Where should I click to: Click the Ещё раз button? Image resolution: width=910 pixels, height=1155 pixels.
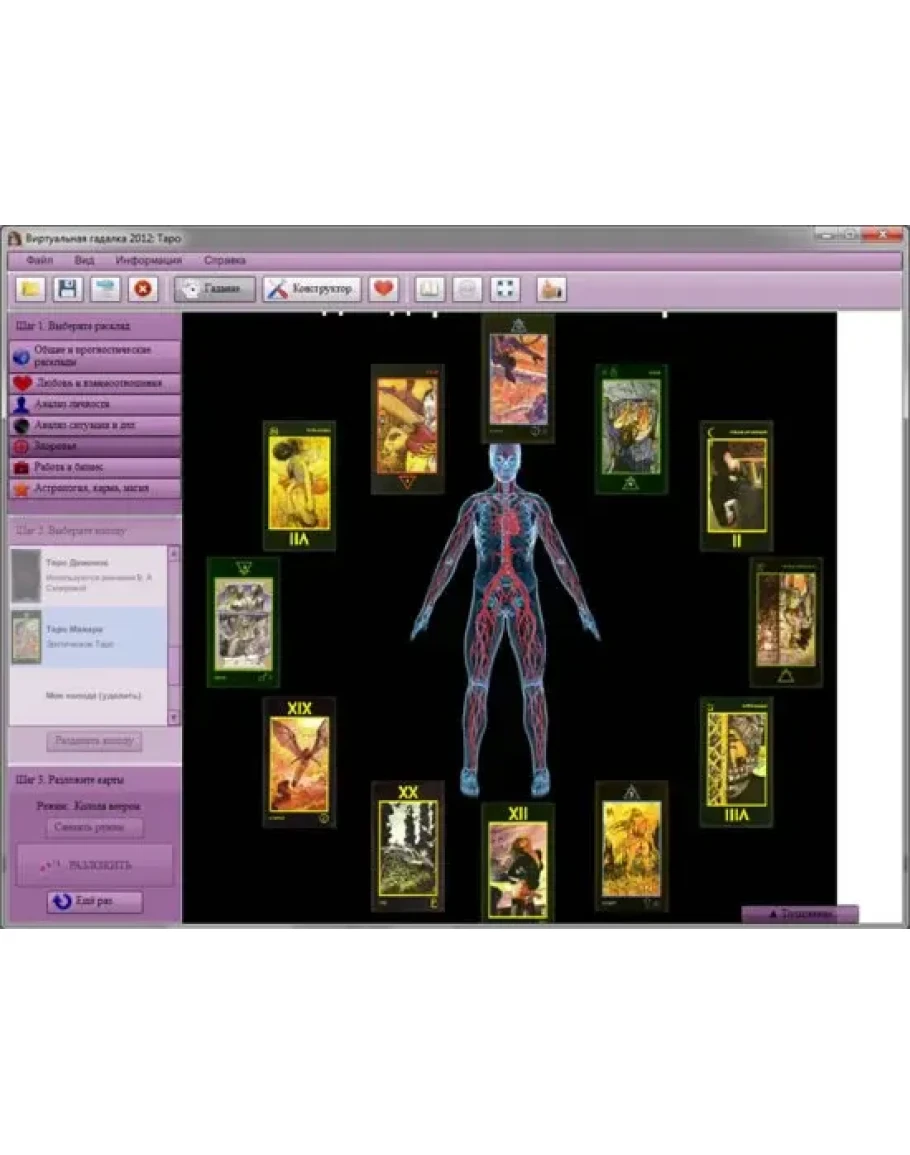[95, 902]
